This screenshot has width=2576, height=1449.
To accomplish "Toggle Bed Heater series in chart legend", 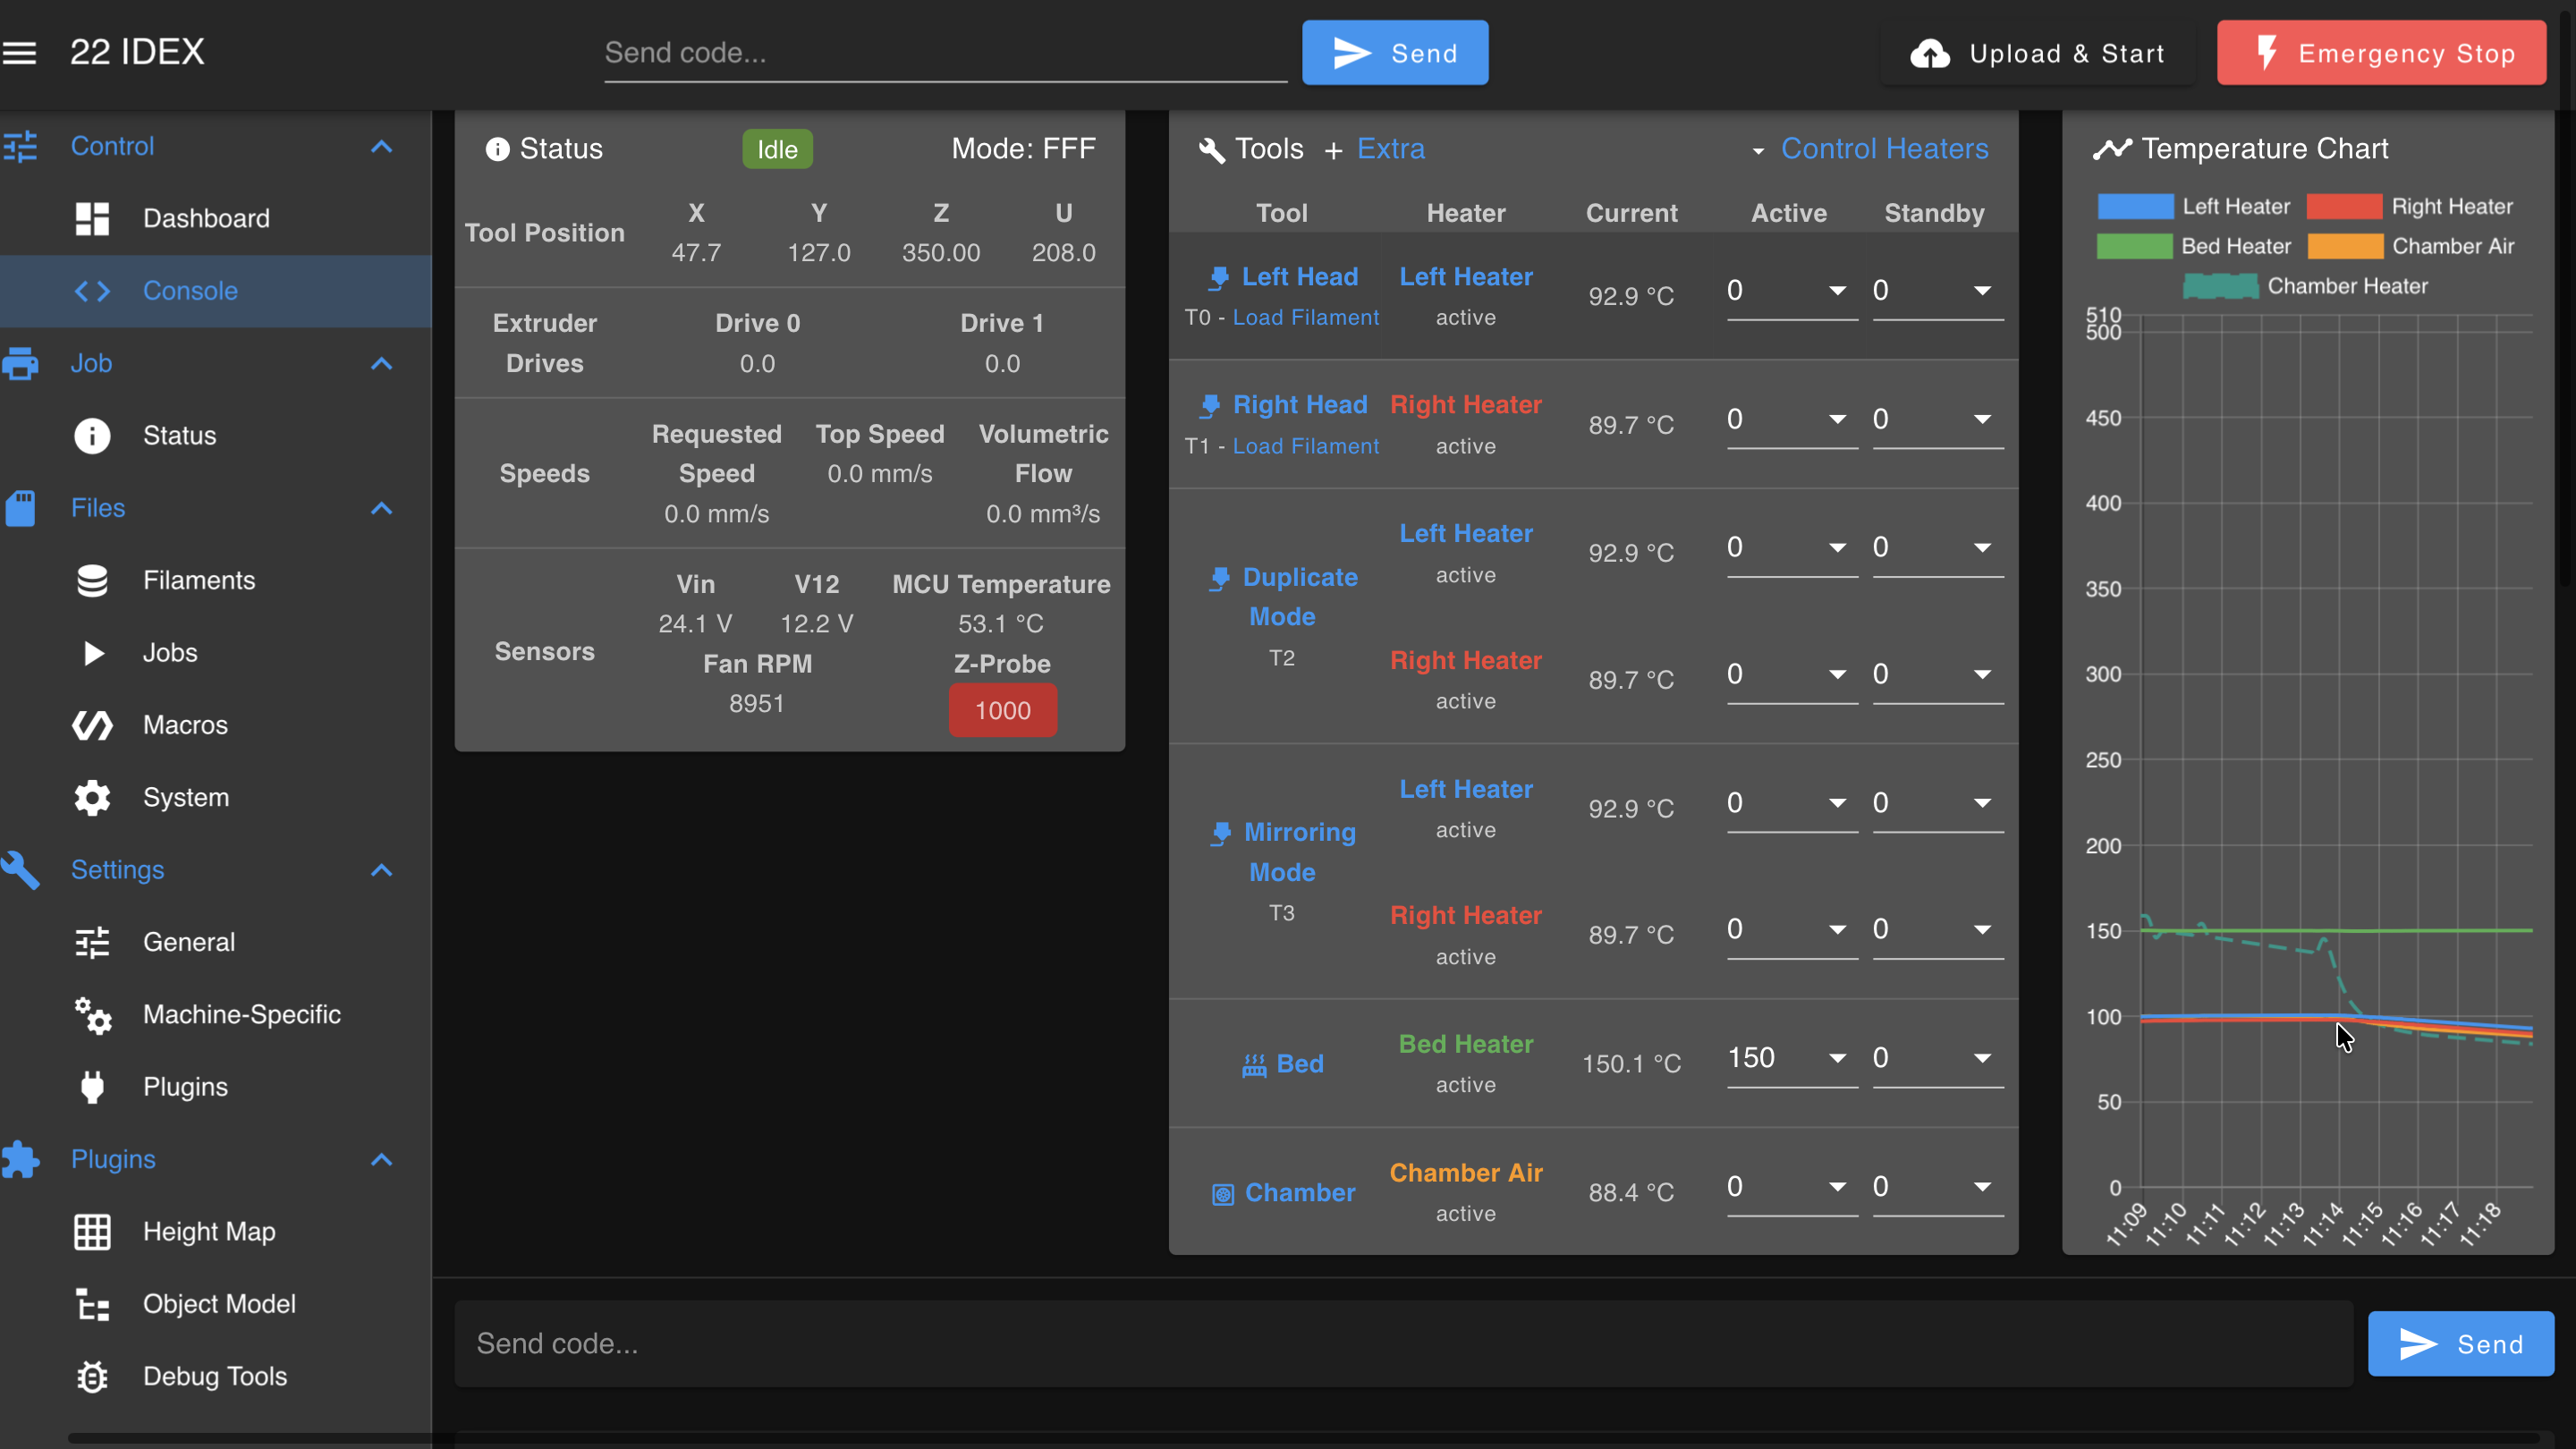I will click(x=2193, y=247).
